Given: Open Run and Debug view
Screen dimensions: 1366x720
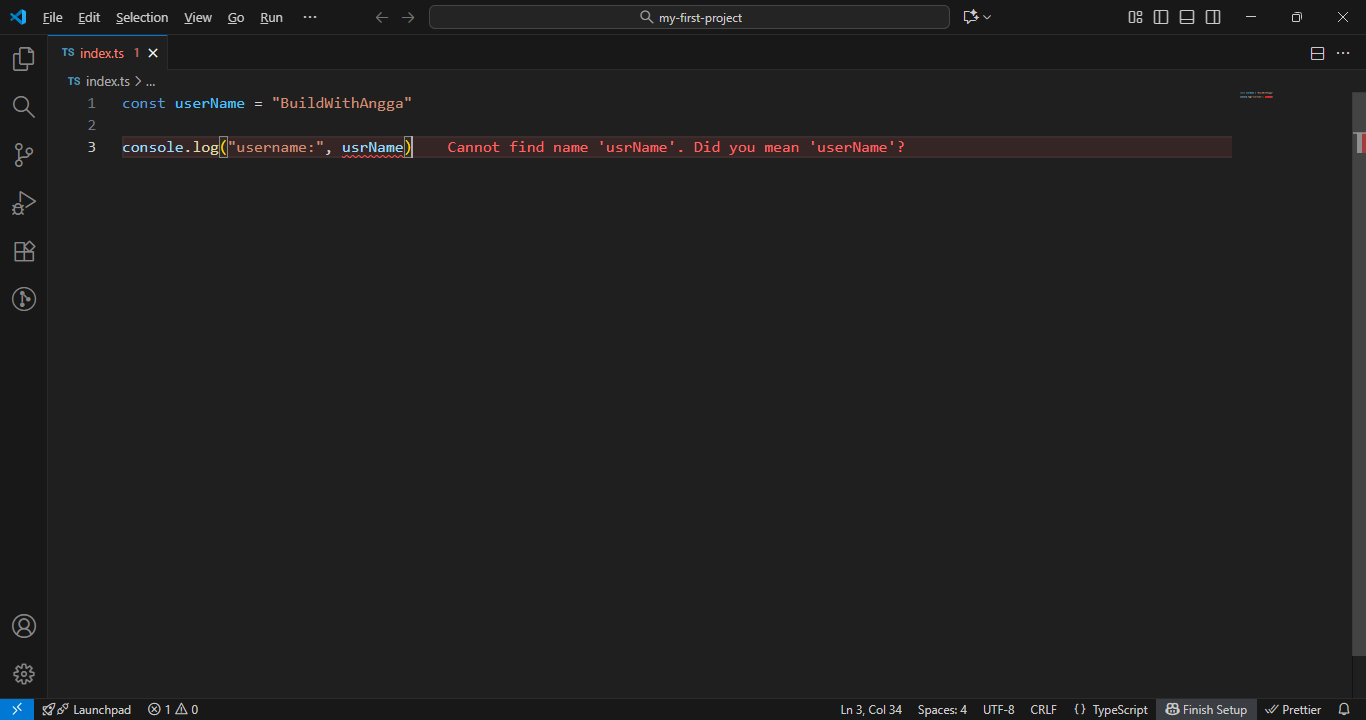Looking at the screenshot, I should pyautogui.click(x=24, y=203).
